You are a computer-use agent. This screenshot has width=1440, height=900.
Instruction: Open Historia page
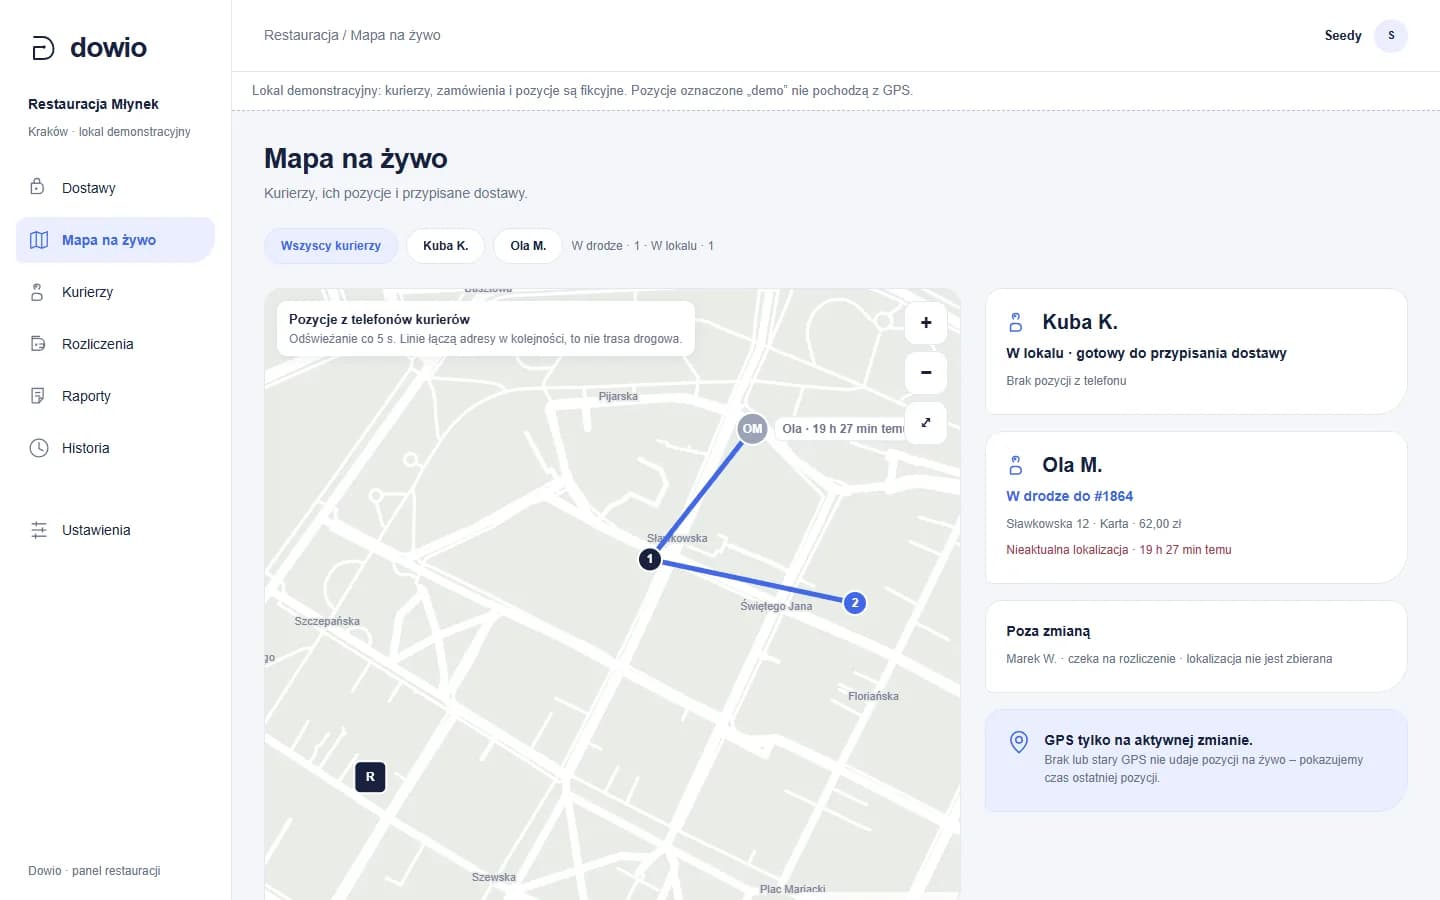tap(115, 448)
